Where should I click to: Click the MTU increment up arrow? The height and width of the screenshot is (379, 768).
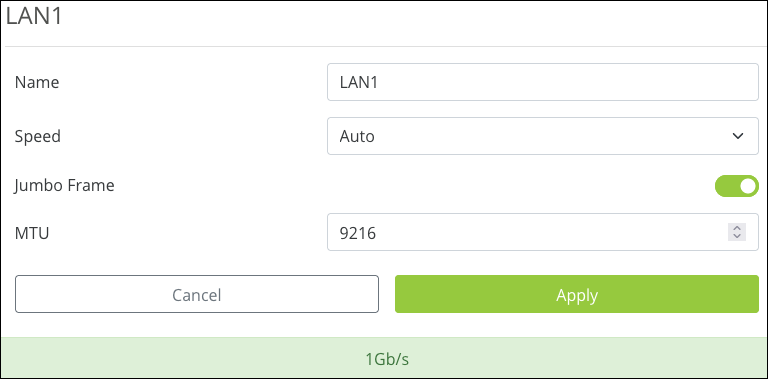tap(737, 228)
